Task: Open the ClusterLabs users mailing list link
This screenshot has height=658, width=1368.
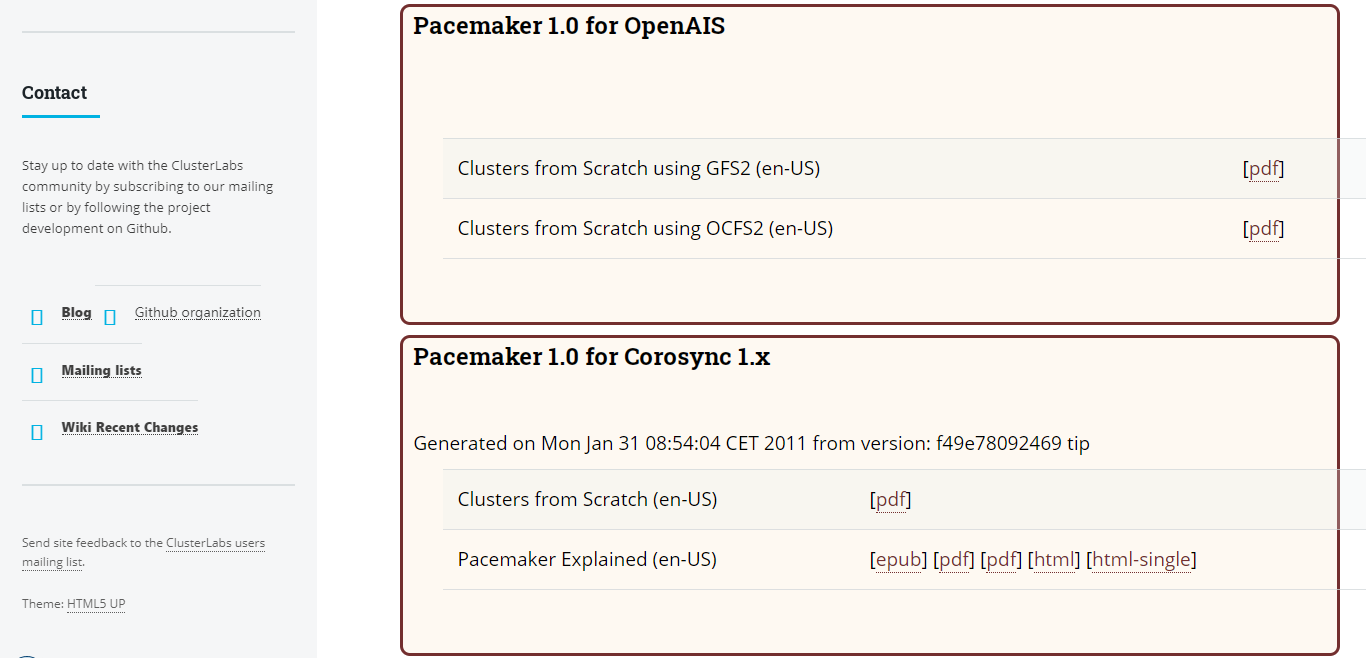Action: click(215, 543)
